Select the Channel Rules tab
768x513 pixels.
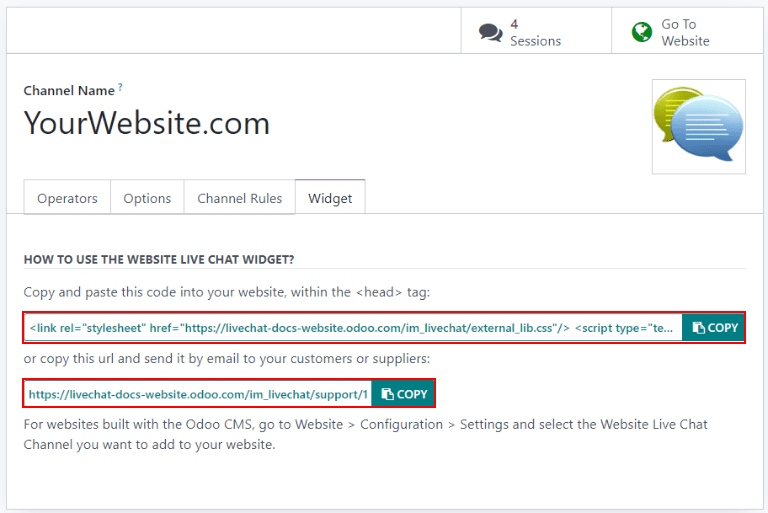[x=239, y=198]
